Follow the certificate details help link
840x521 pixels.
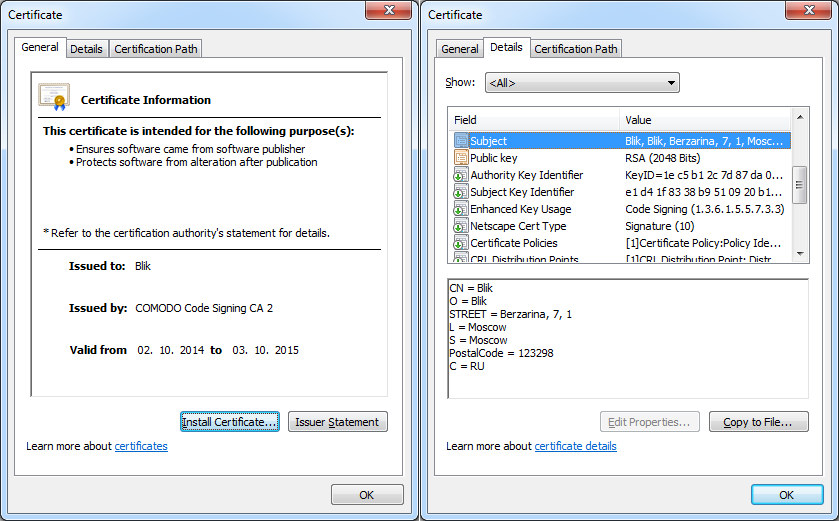(x=575, y=446)
